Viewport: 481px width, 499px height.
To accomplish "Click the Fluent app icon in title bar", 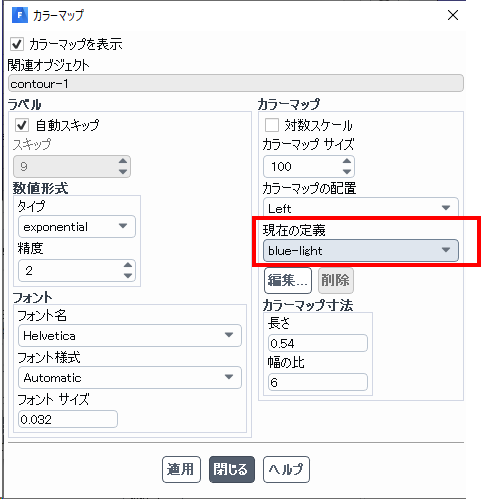I will (20, 15).
